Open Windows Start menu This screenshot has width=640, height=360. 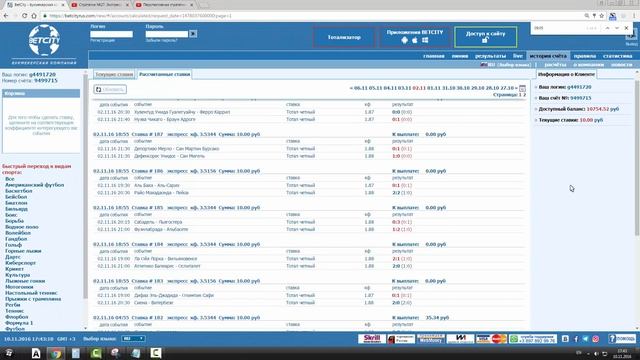tap(9, 353)
